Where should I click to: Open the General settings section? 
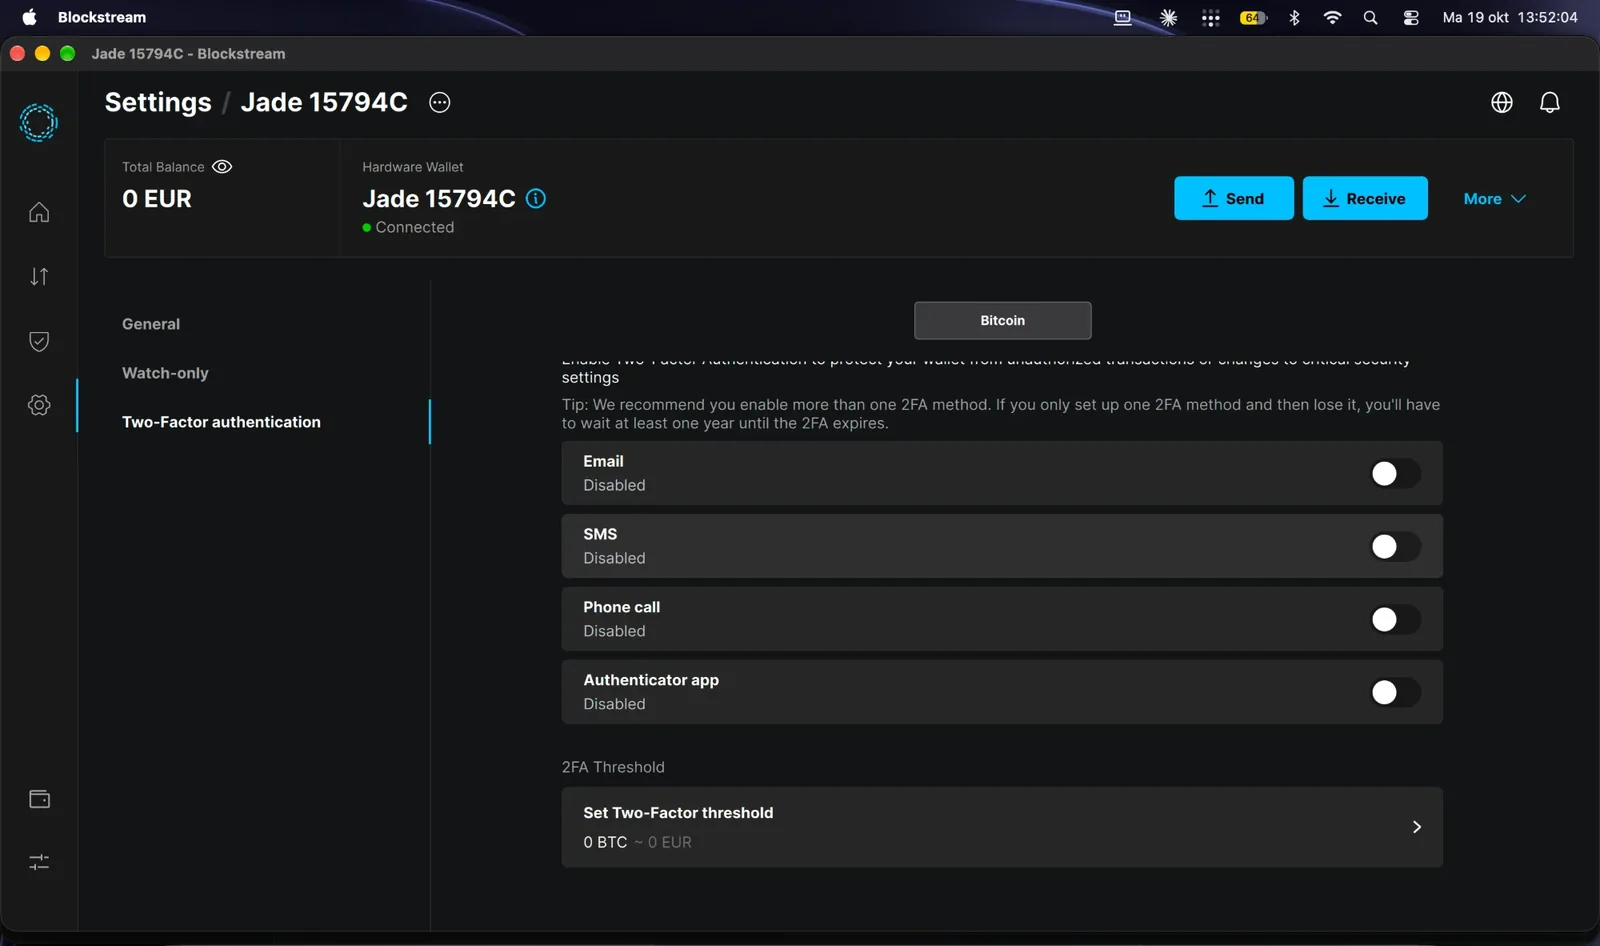tap(151, 324)
